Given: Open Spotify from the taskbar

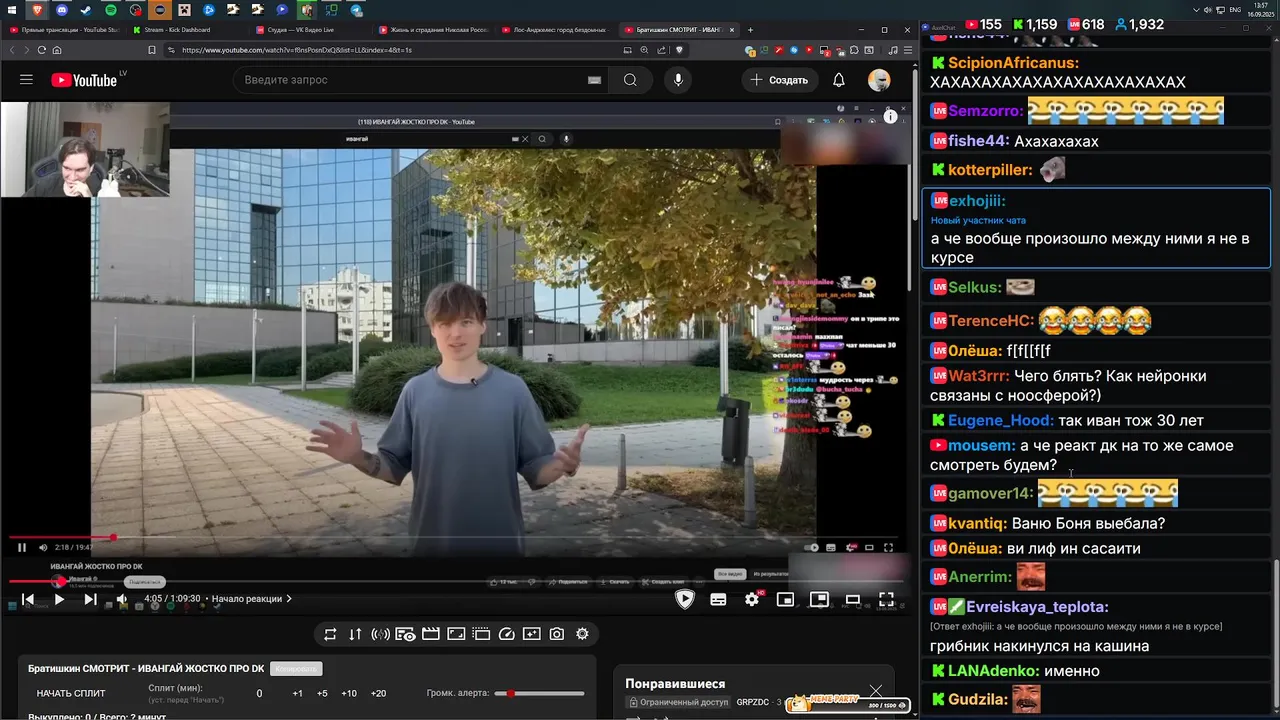Looking at the screenshot, I should pos(111,10).
